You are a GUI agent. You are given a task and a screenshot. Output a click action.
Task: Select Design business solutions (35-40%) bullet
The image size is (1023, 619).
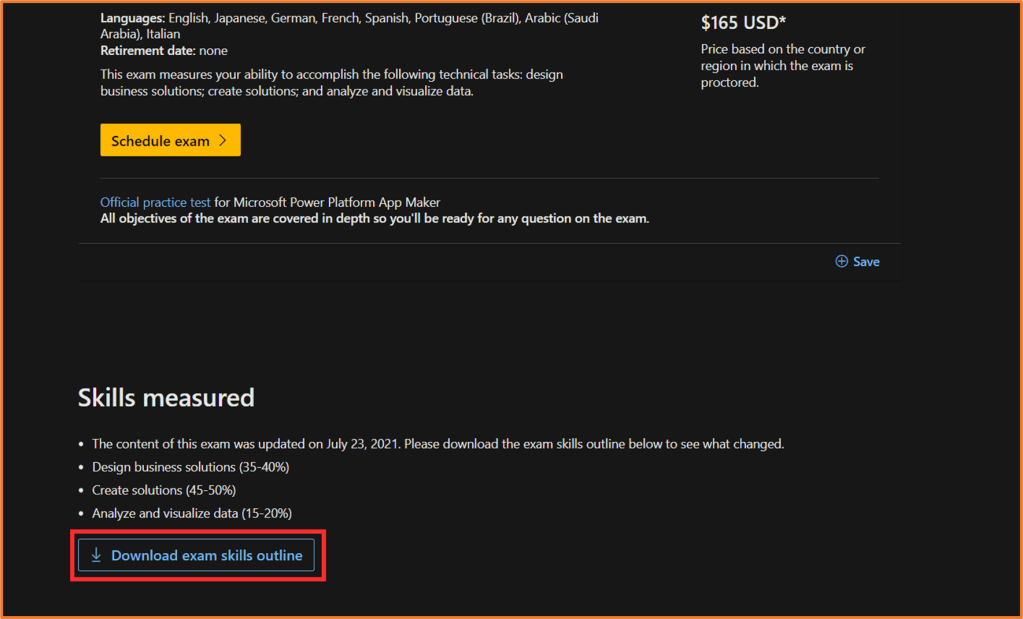pos(190,467)
